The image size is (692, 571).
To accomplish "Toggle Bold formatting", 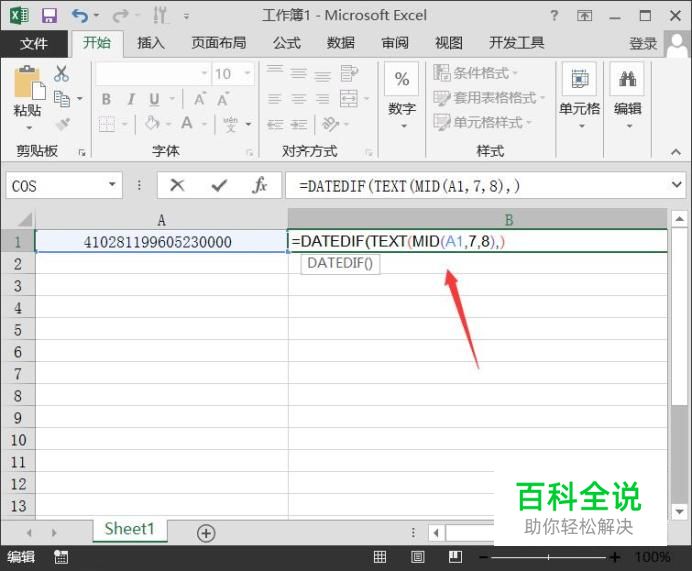I will 106,99.
